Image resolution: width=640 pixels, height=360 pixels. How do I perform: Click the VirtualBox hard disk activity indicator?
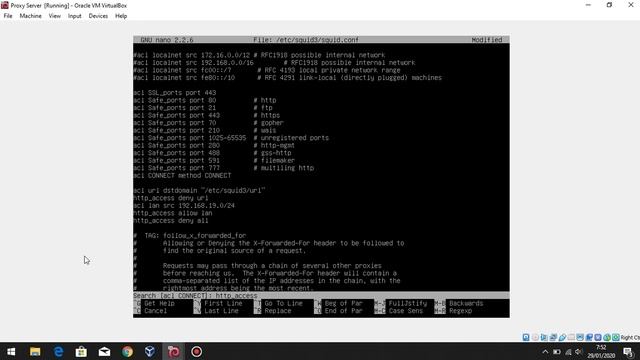526,337
